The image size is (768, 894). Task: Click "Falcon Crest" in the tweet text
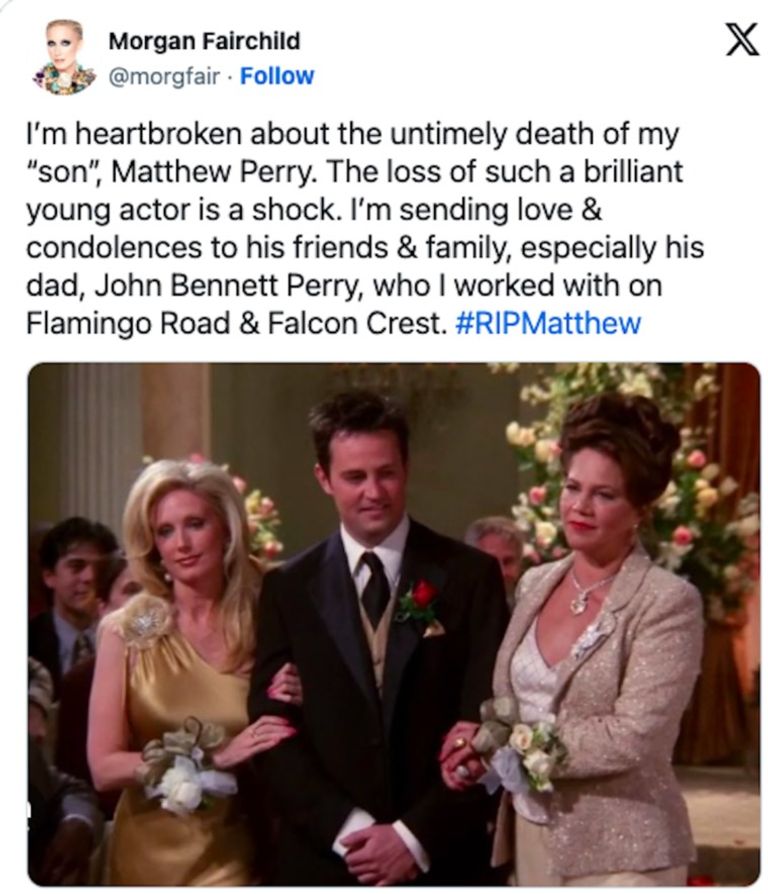[x=353, y=324]
